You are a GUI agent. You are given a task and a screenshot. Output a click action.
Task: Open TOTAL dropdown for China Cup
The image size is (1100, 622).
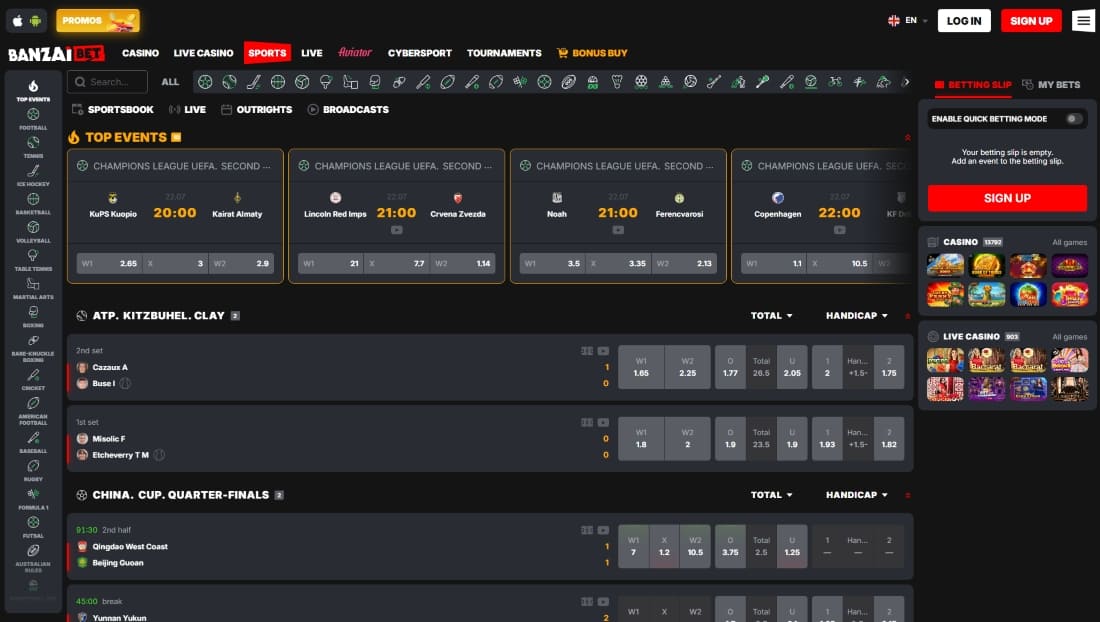click(772, 495)
